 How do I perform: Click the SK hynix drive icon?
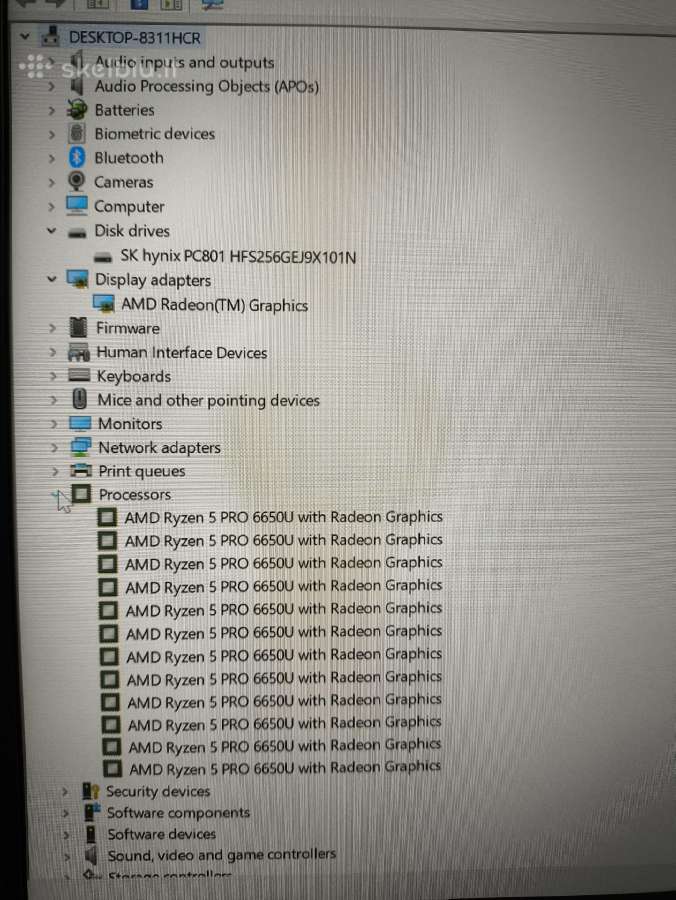click(x=103, y=257)
